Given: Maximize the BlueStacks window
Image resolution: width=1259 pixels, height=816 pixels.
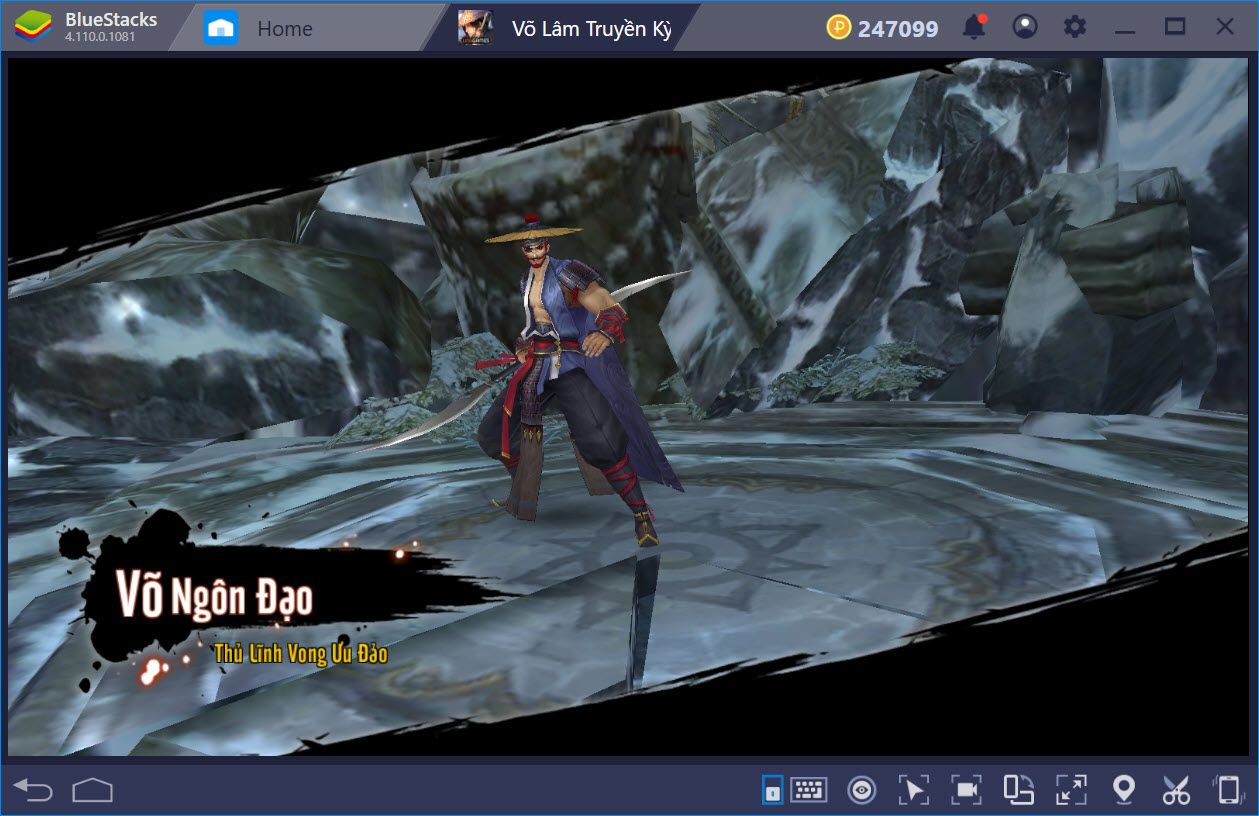Looking at the screenshot, I should point(1176,27).
